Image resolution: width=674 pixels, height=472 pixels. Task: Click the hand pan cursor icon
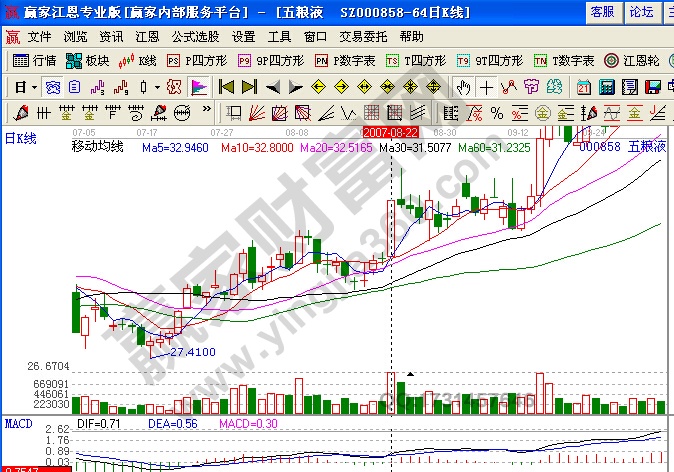pyautogui.click(x=462, y=86)
